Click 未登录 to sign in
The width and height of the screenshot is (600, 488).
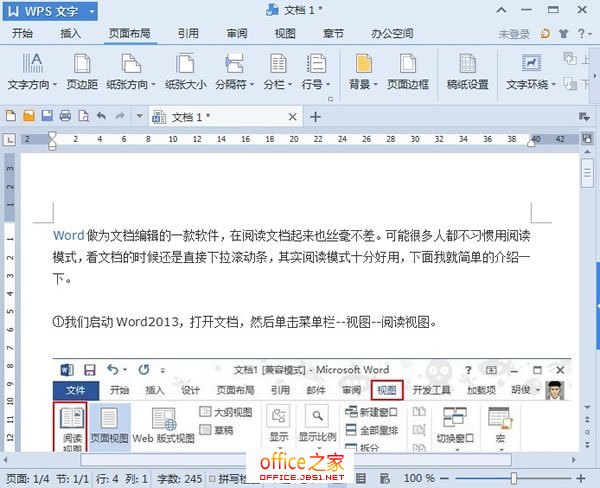[514, 34]
